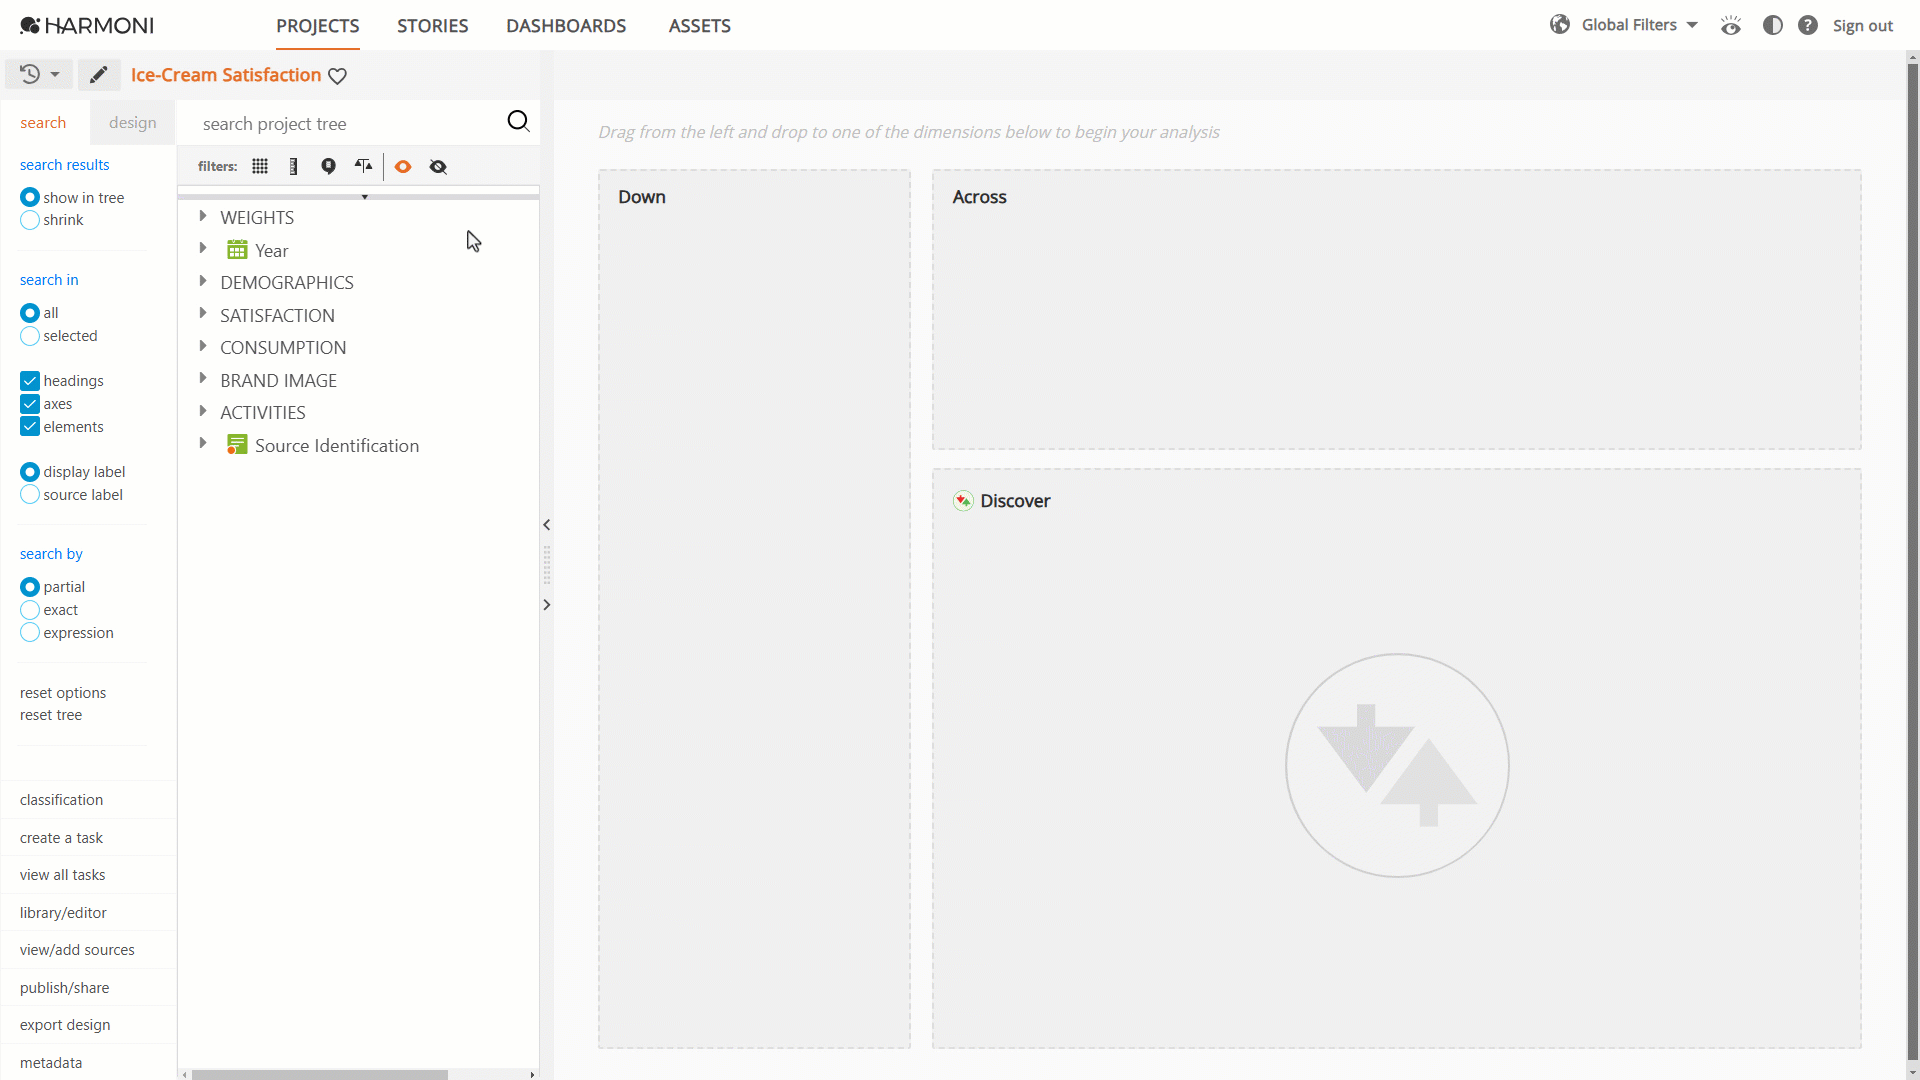Click Sign out
This screenshot has height=1080, width=1920.
point(1863,26)
